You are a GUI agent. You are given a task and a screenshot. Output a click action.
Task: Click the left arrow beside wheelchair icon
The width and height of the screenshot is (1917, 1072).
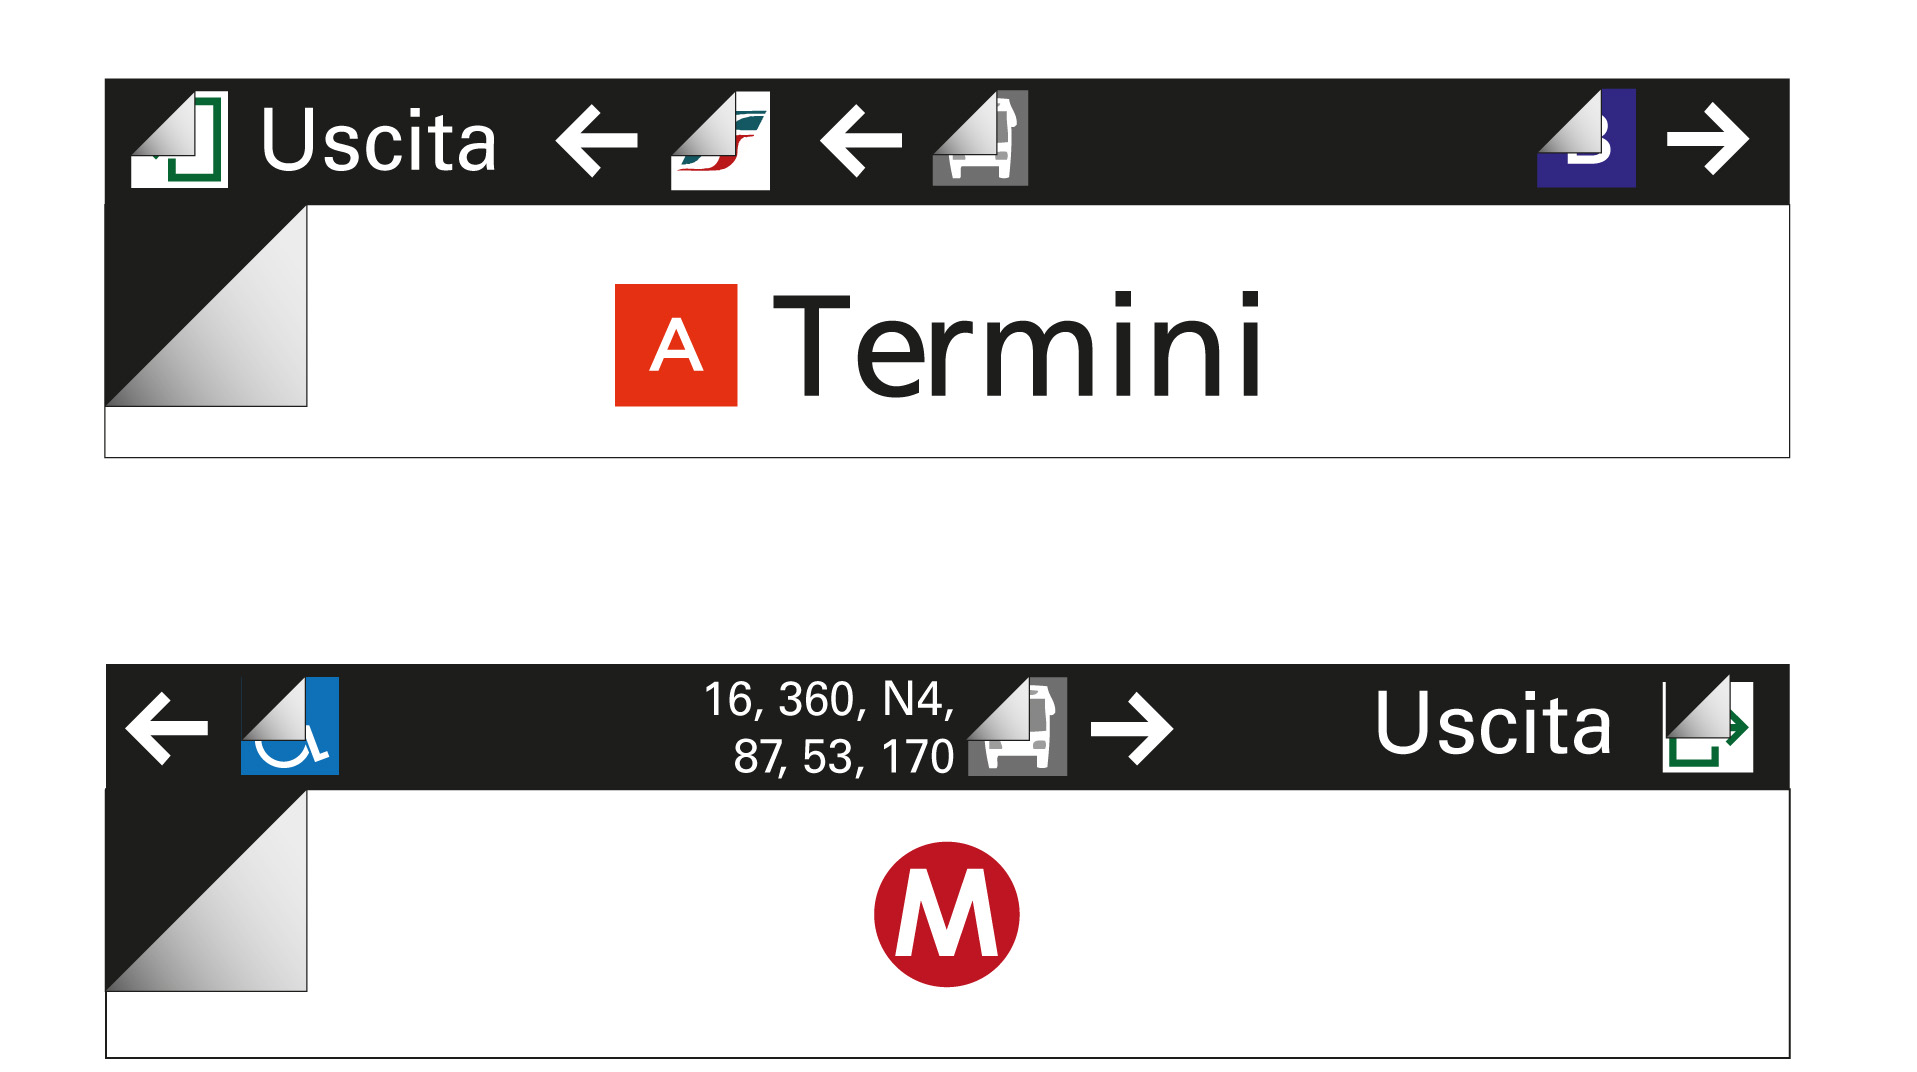coord(167,728)
